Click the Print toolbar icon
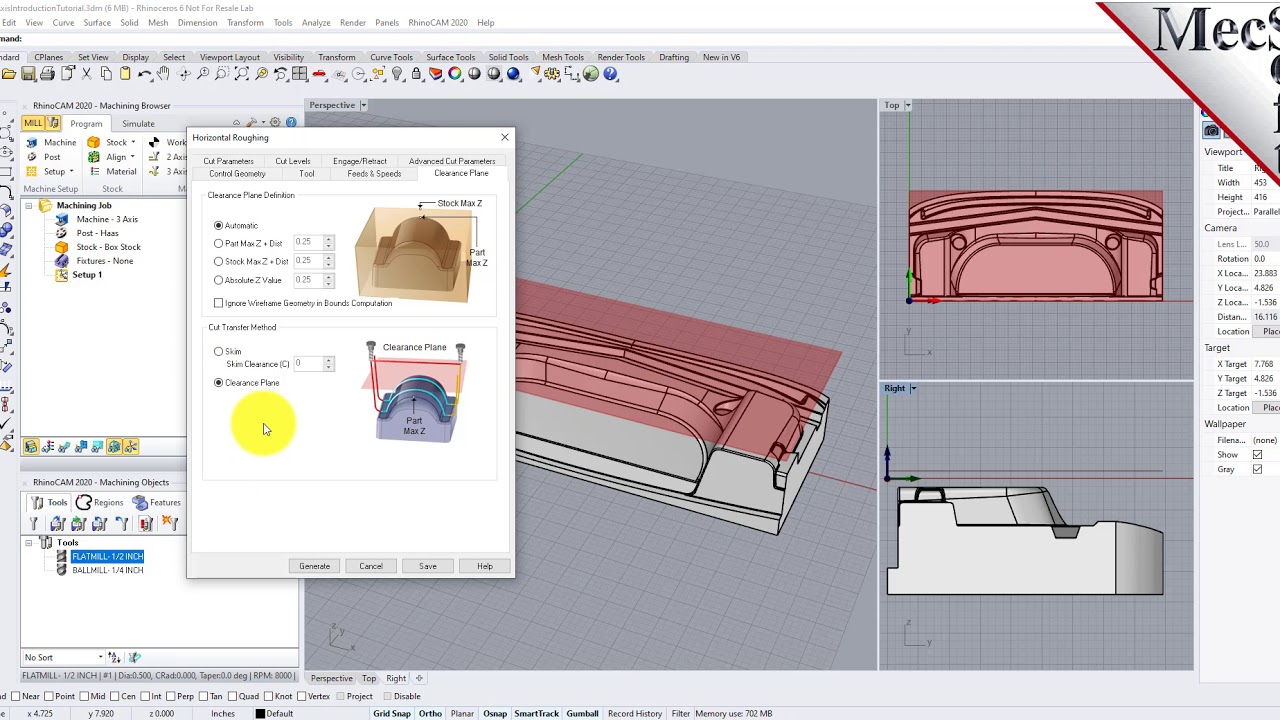This screenshot has height=720, width=1280. (x=47, y=74)
